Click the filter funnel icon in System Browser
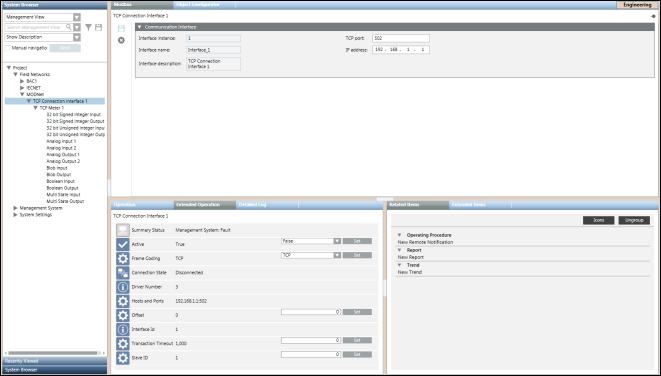 (89, 27)
